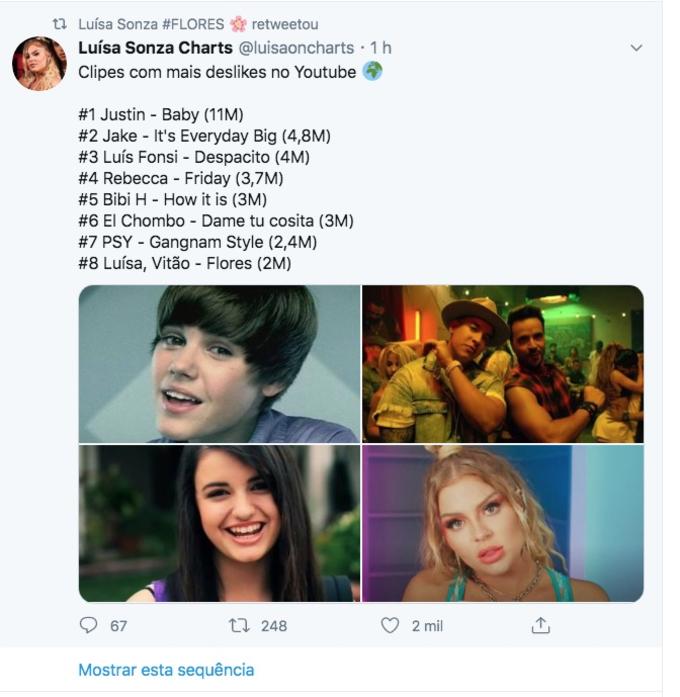Click the reply speech bubble icon
The image size is (680, 697).
click(x=89, y=625)
